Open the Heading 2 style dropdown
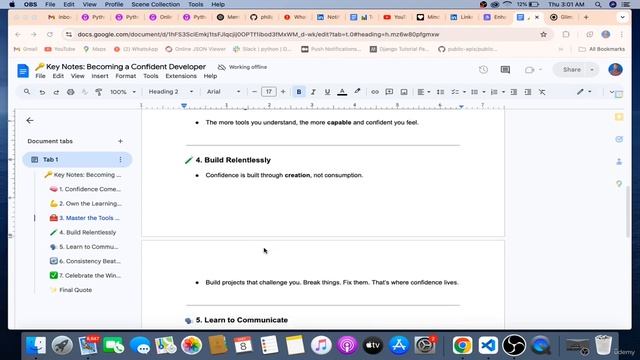The height and width of the screenshot is (360, 640). 171,92
